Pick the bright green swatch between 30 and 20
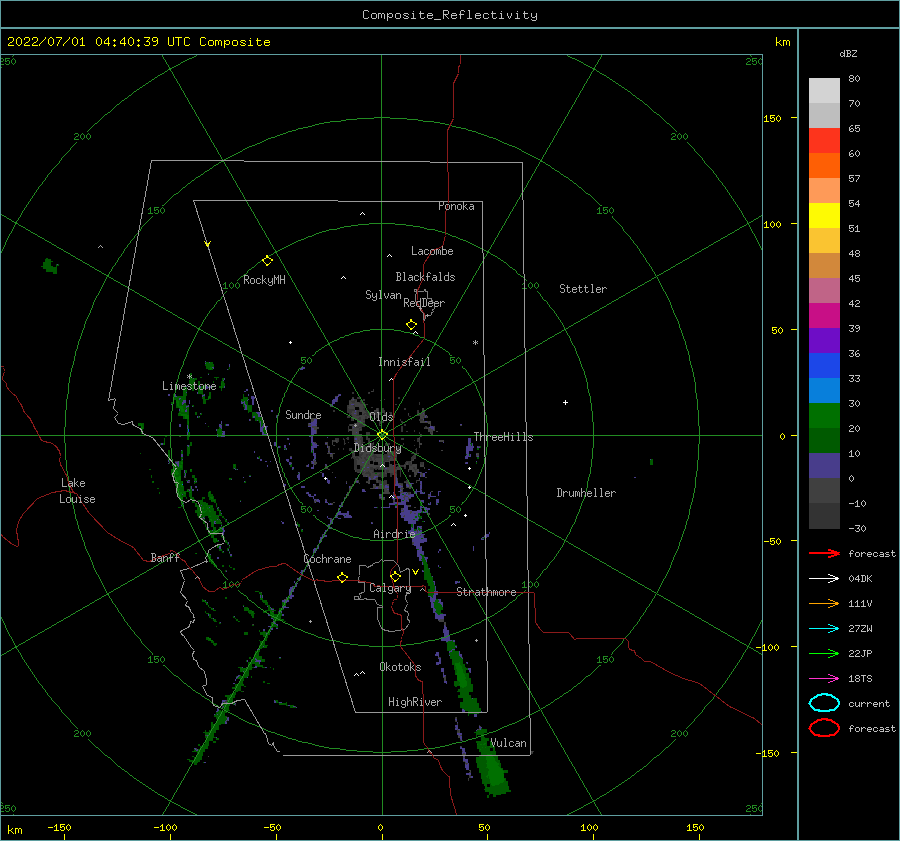The width and height of the screenshot is (900, 841). pos(824,415)
